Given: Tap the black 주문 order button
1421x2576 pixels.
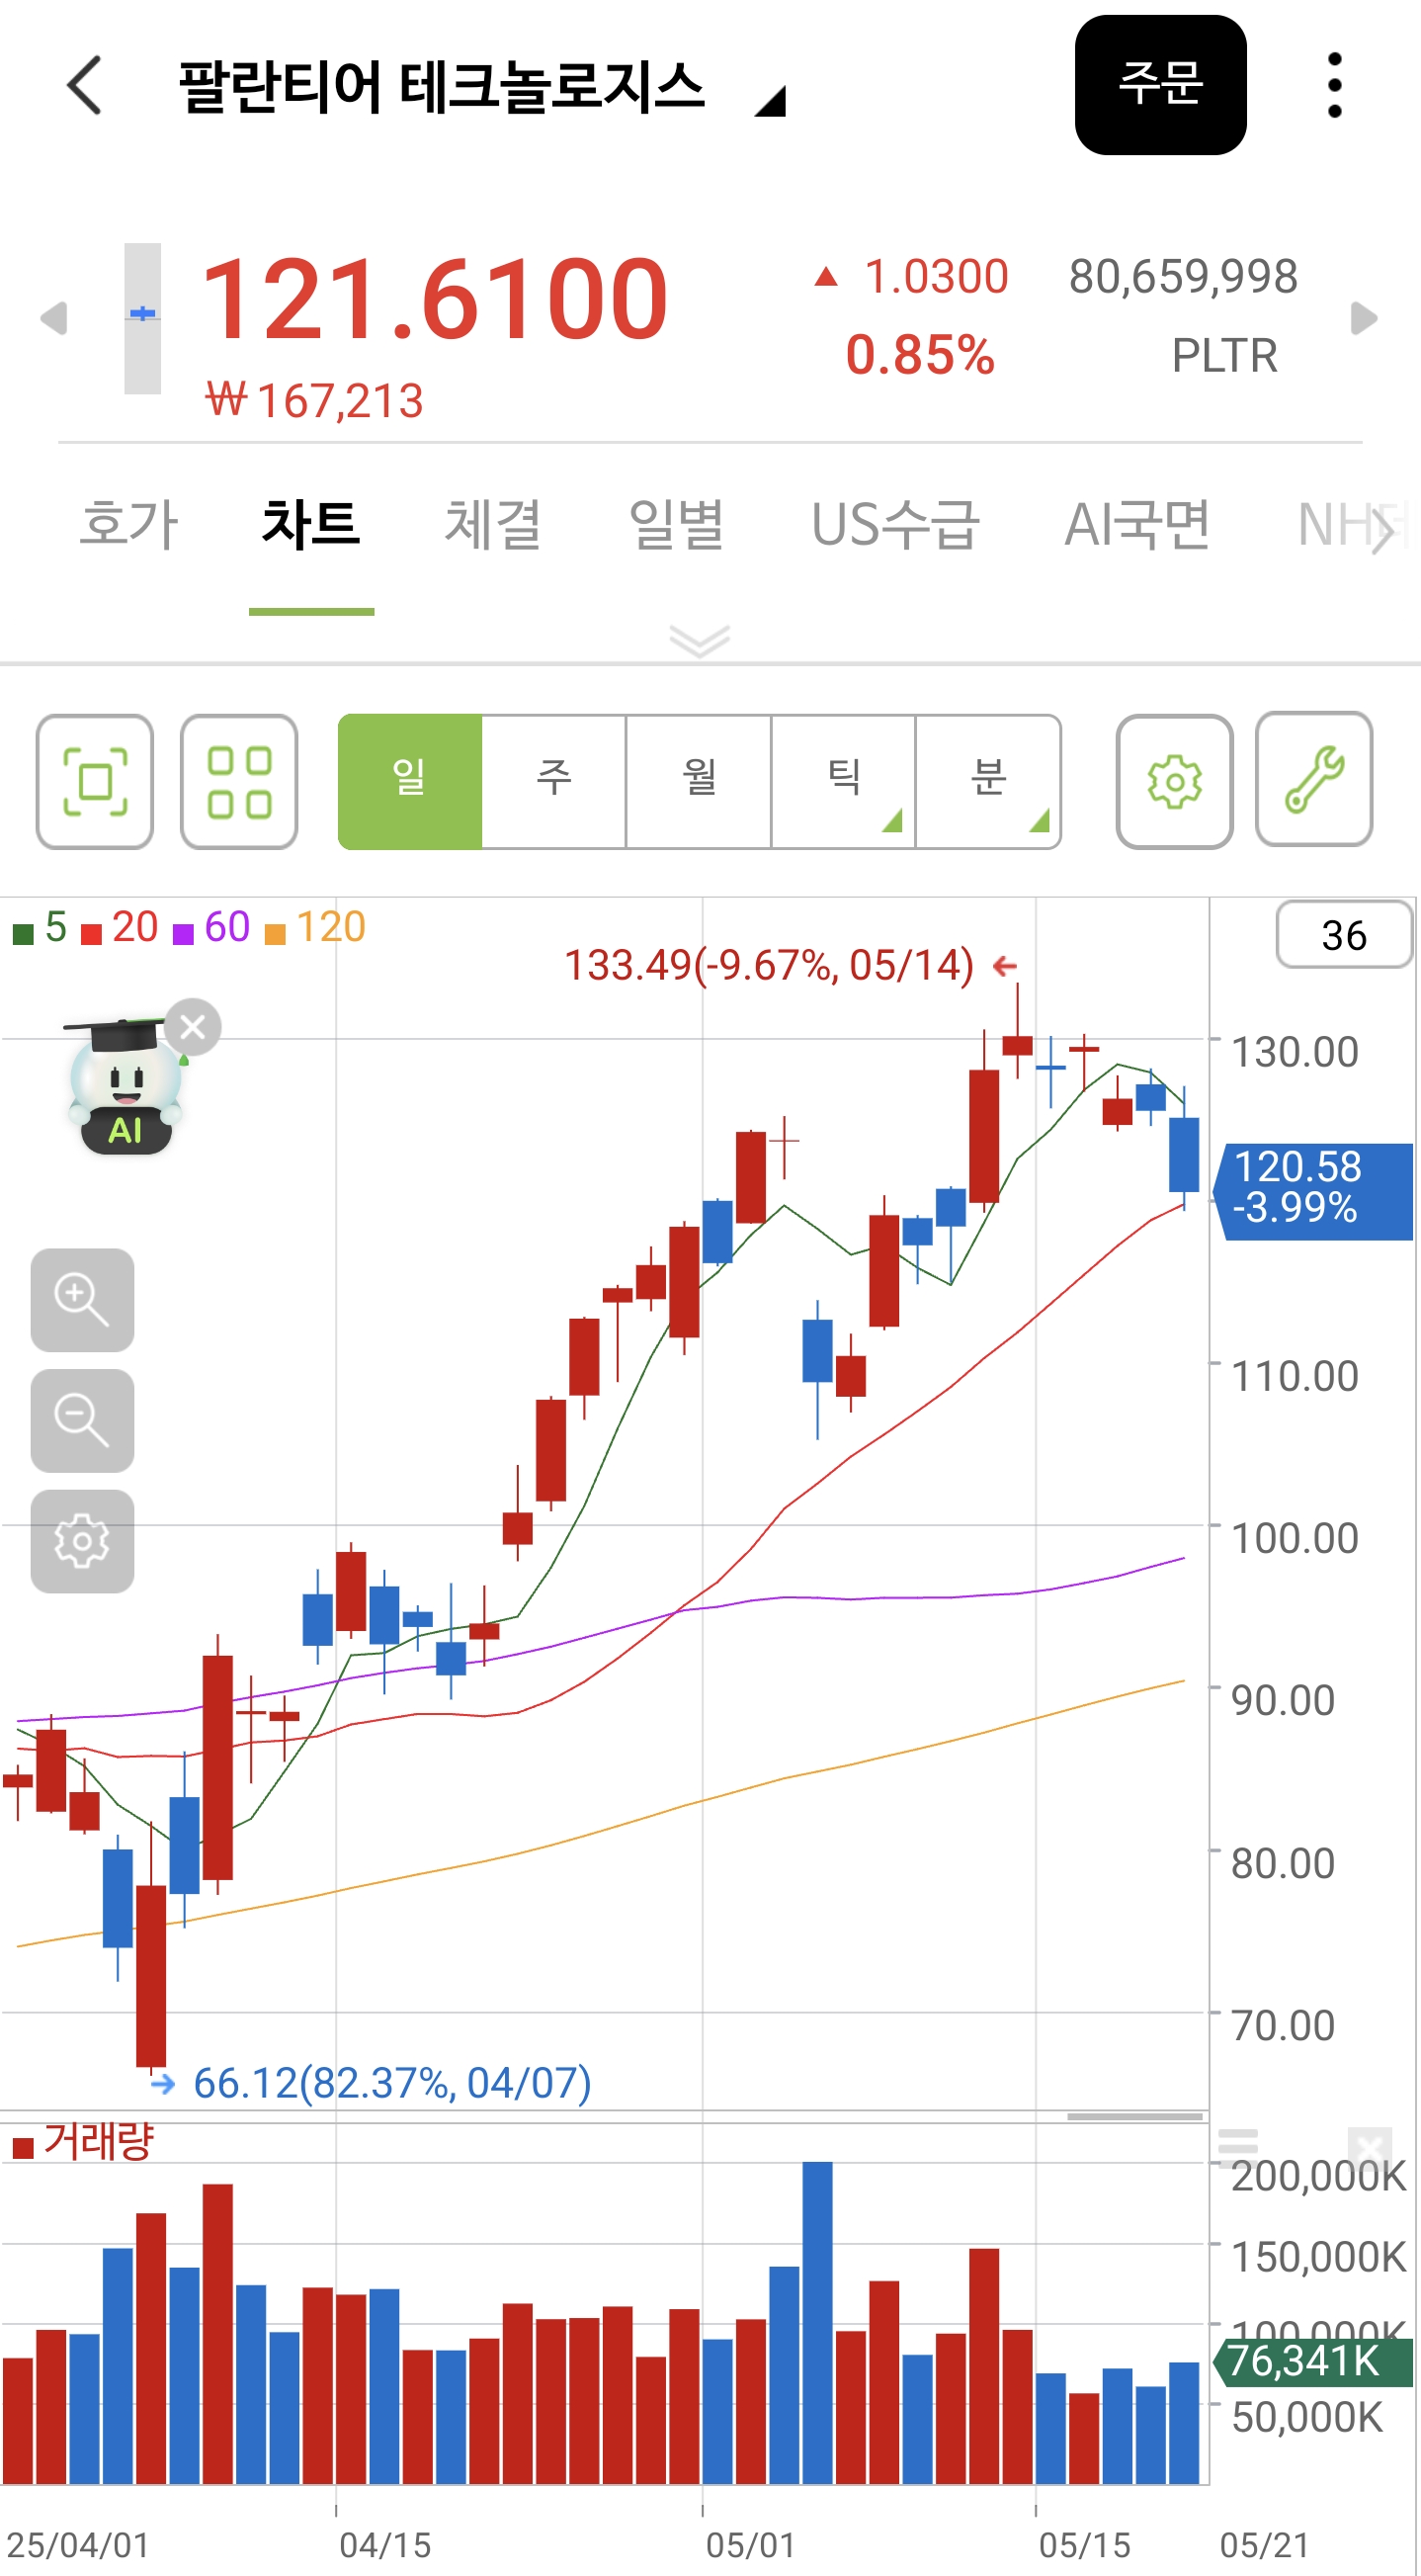Looking at the screenshot, I should point(1160,85).
